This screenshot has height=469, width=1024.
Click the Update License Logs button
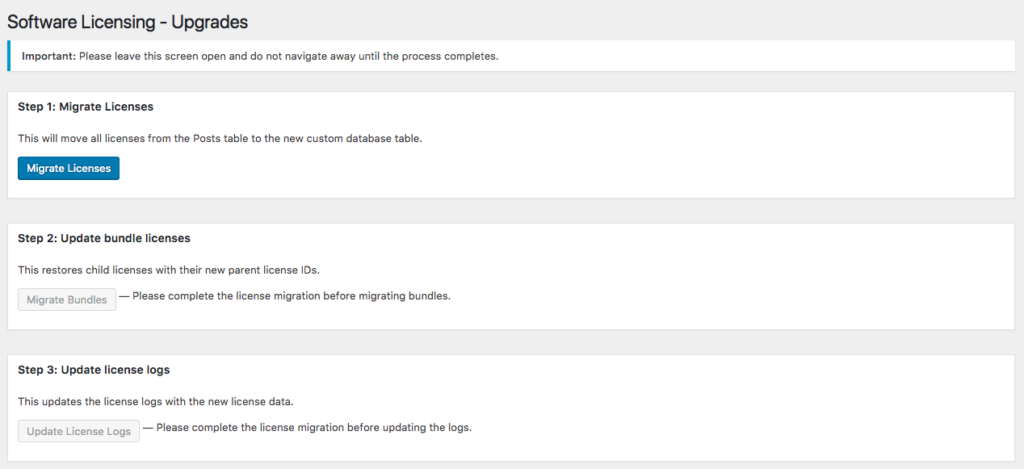click(78, 431)
